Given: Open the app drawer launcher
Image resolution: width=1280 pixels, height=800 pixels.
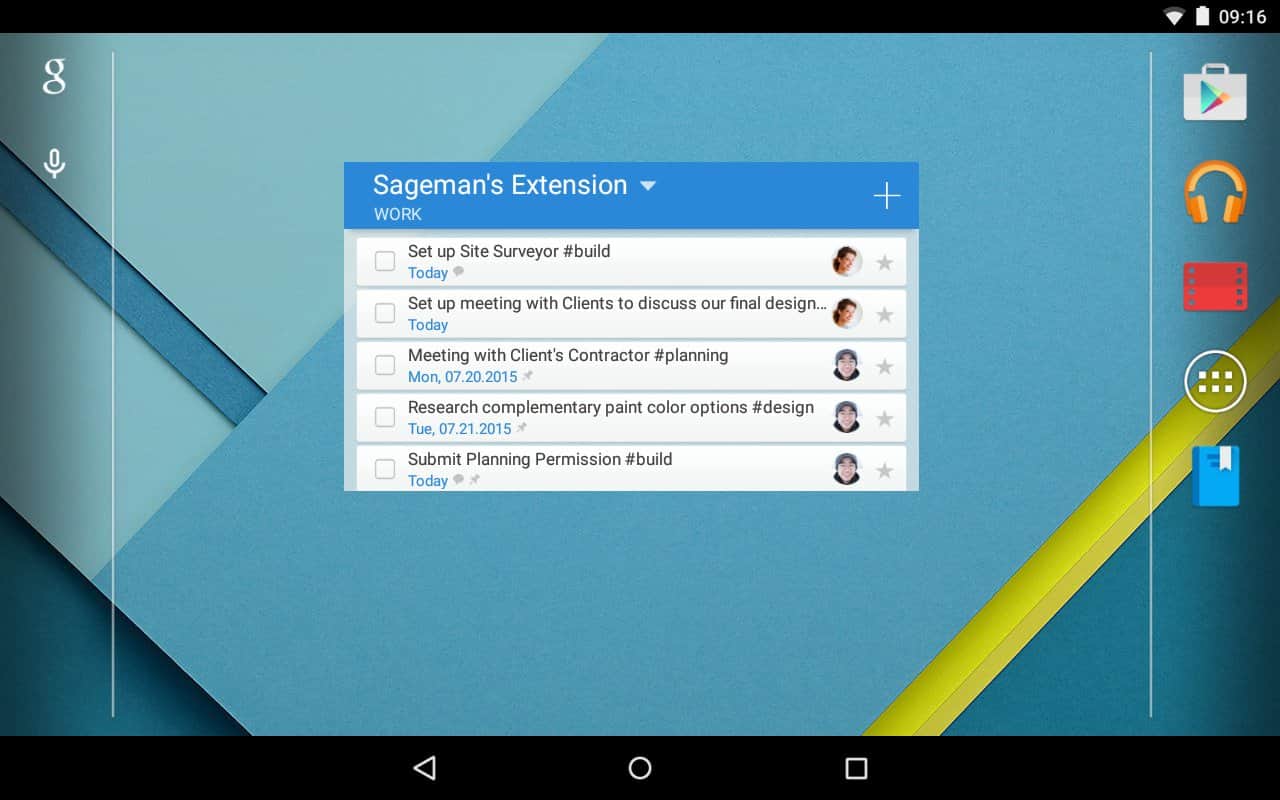Looking at the screenshot, I should 1215,381.
